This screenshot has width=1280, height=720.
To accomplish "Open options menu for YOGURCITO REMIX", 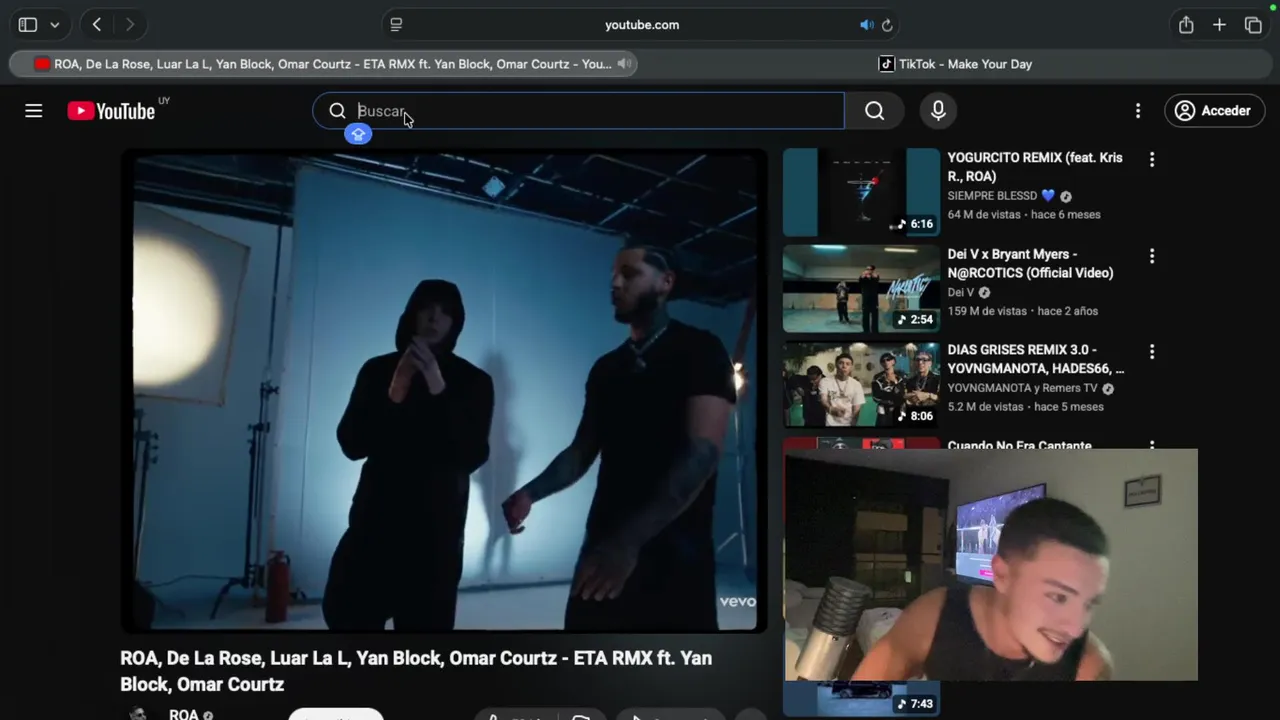I will coord(1152,159).
